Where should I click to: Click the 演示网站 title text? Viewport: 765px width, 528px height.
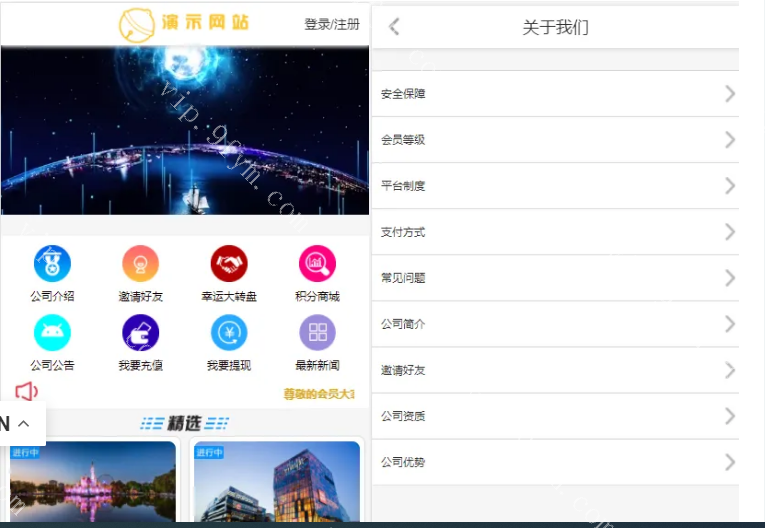coord(205,22)
